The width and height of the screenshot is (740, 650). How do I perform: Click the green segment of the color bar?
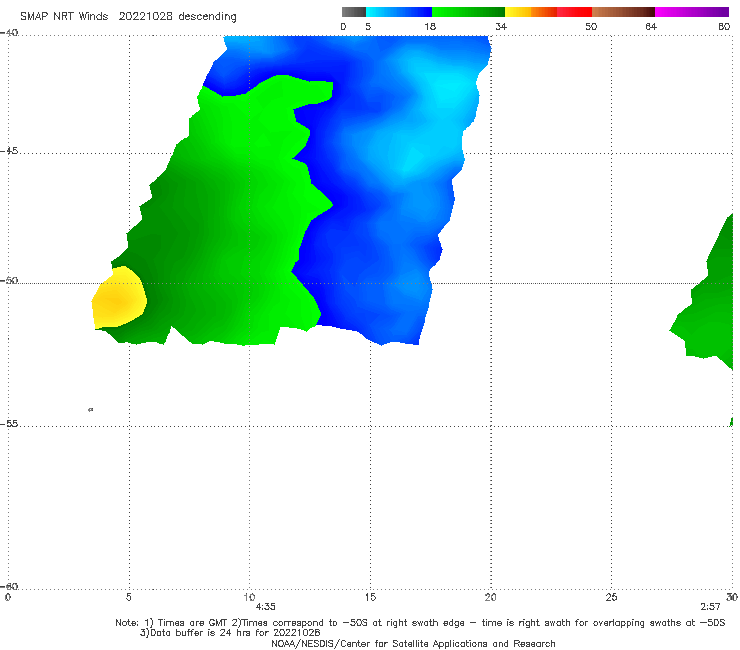[468, 12]
